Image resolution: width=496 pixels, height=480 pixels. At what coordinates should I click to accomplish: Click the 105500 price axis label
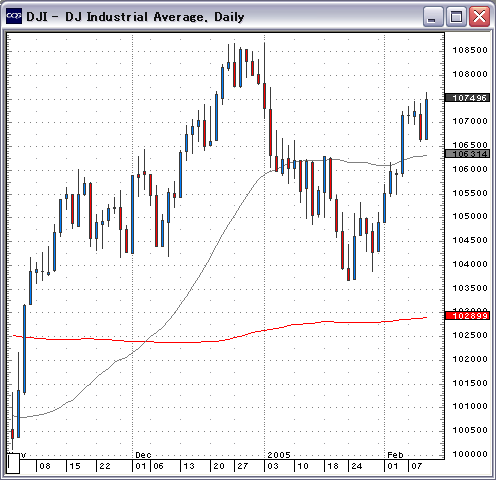[470, 193]
